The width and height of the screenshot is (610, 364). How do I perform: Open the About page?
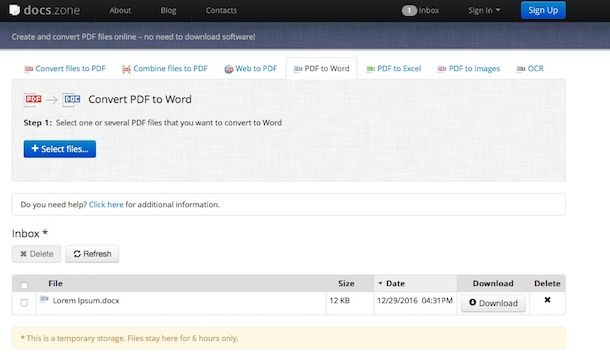point(120,10)
